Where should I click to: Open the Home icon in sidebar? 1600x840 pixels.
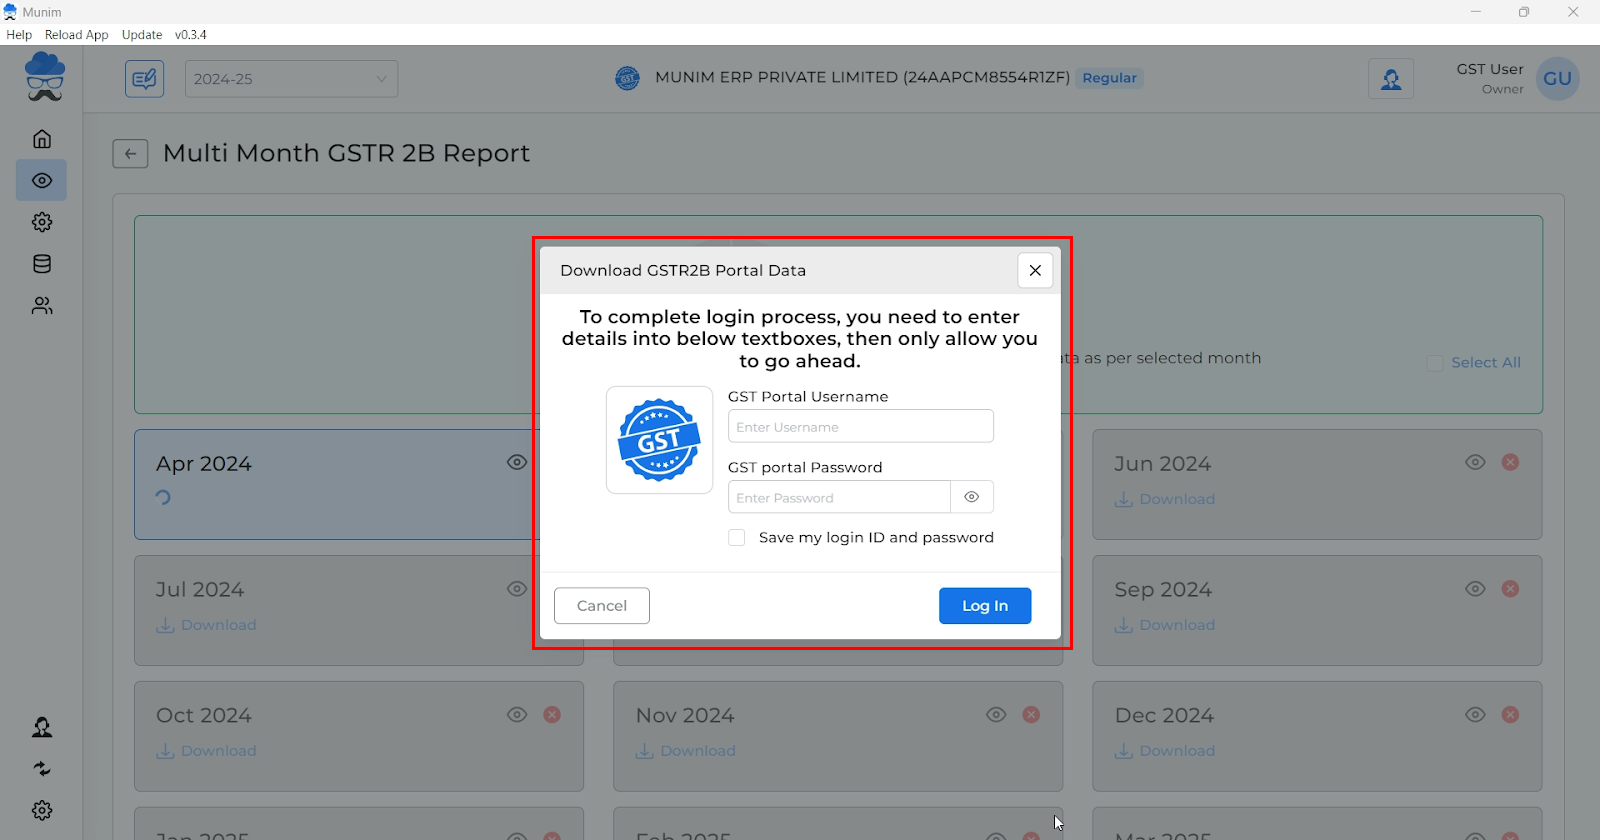[42, 139]
